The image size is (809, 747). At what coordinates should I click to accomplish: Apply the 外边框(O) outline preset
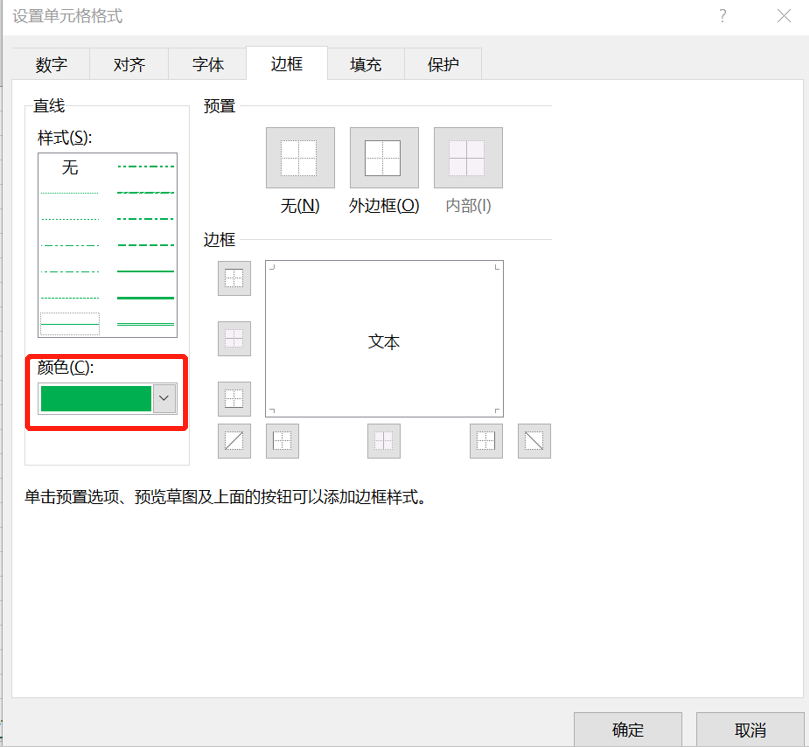click(384, 158)
